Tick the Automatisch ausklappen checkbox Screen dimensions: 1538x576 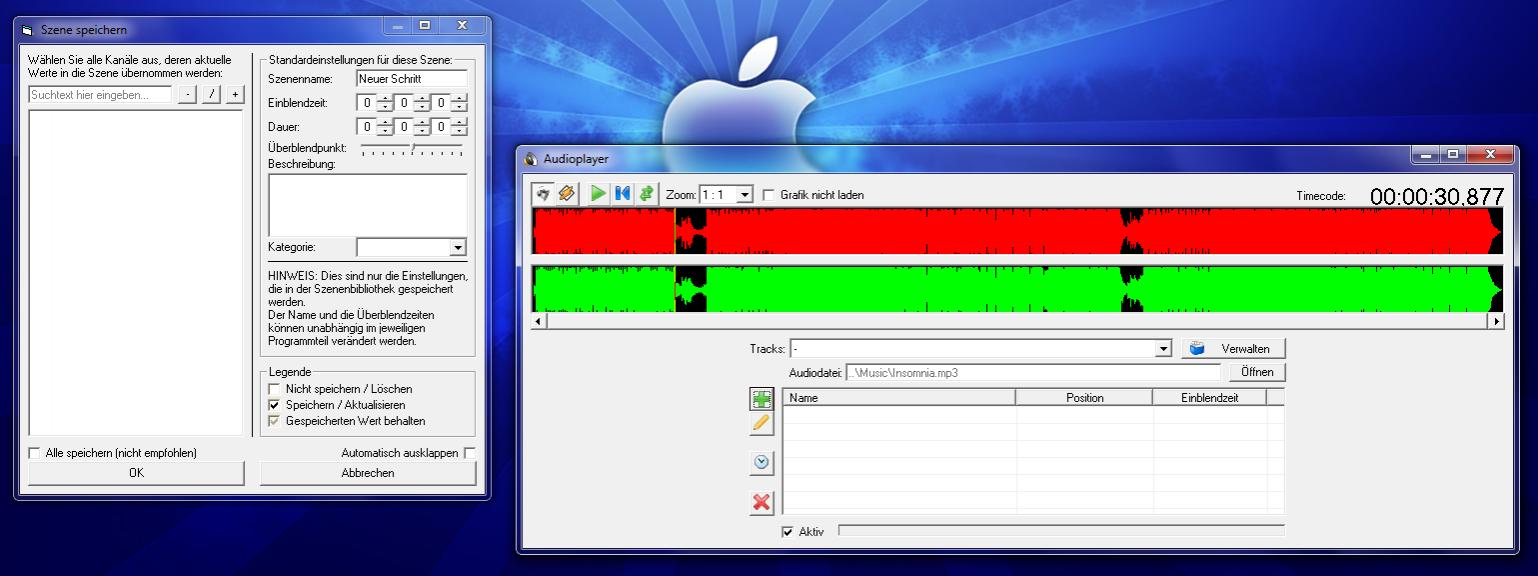(x=471, y=453)
